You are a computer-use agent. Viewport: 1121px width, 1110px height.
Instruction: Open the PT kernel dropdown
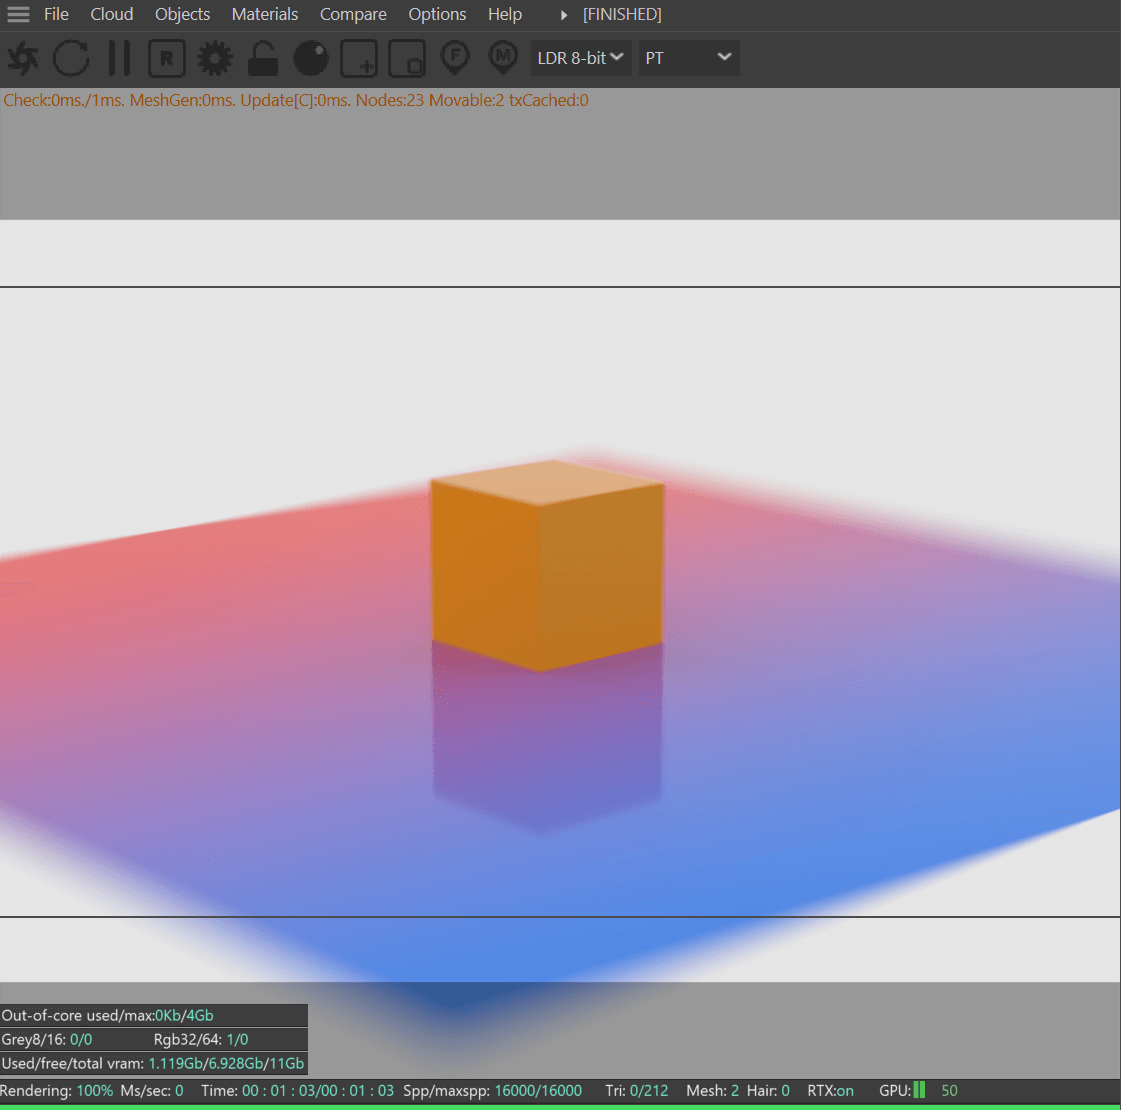coord(689,58)
